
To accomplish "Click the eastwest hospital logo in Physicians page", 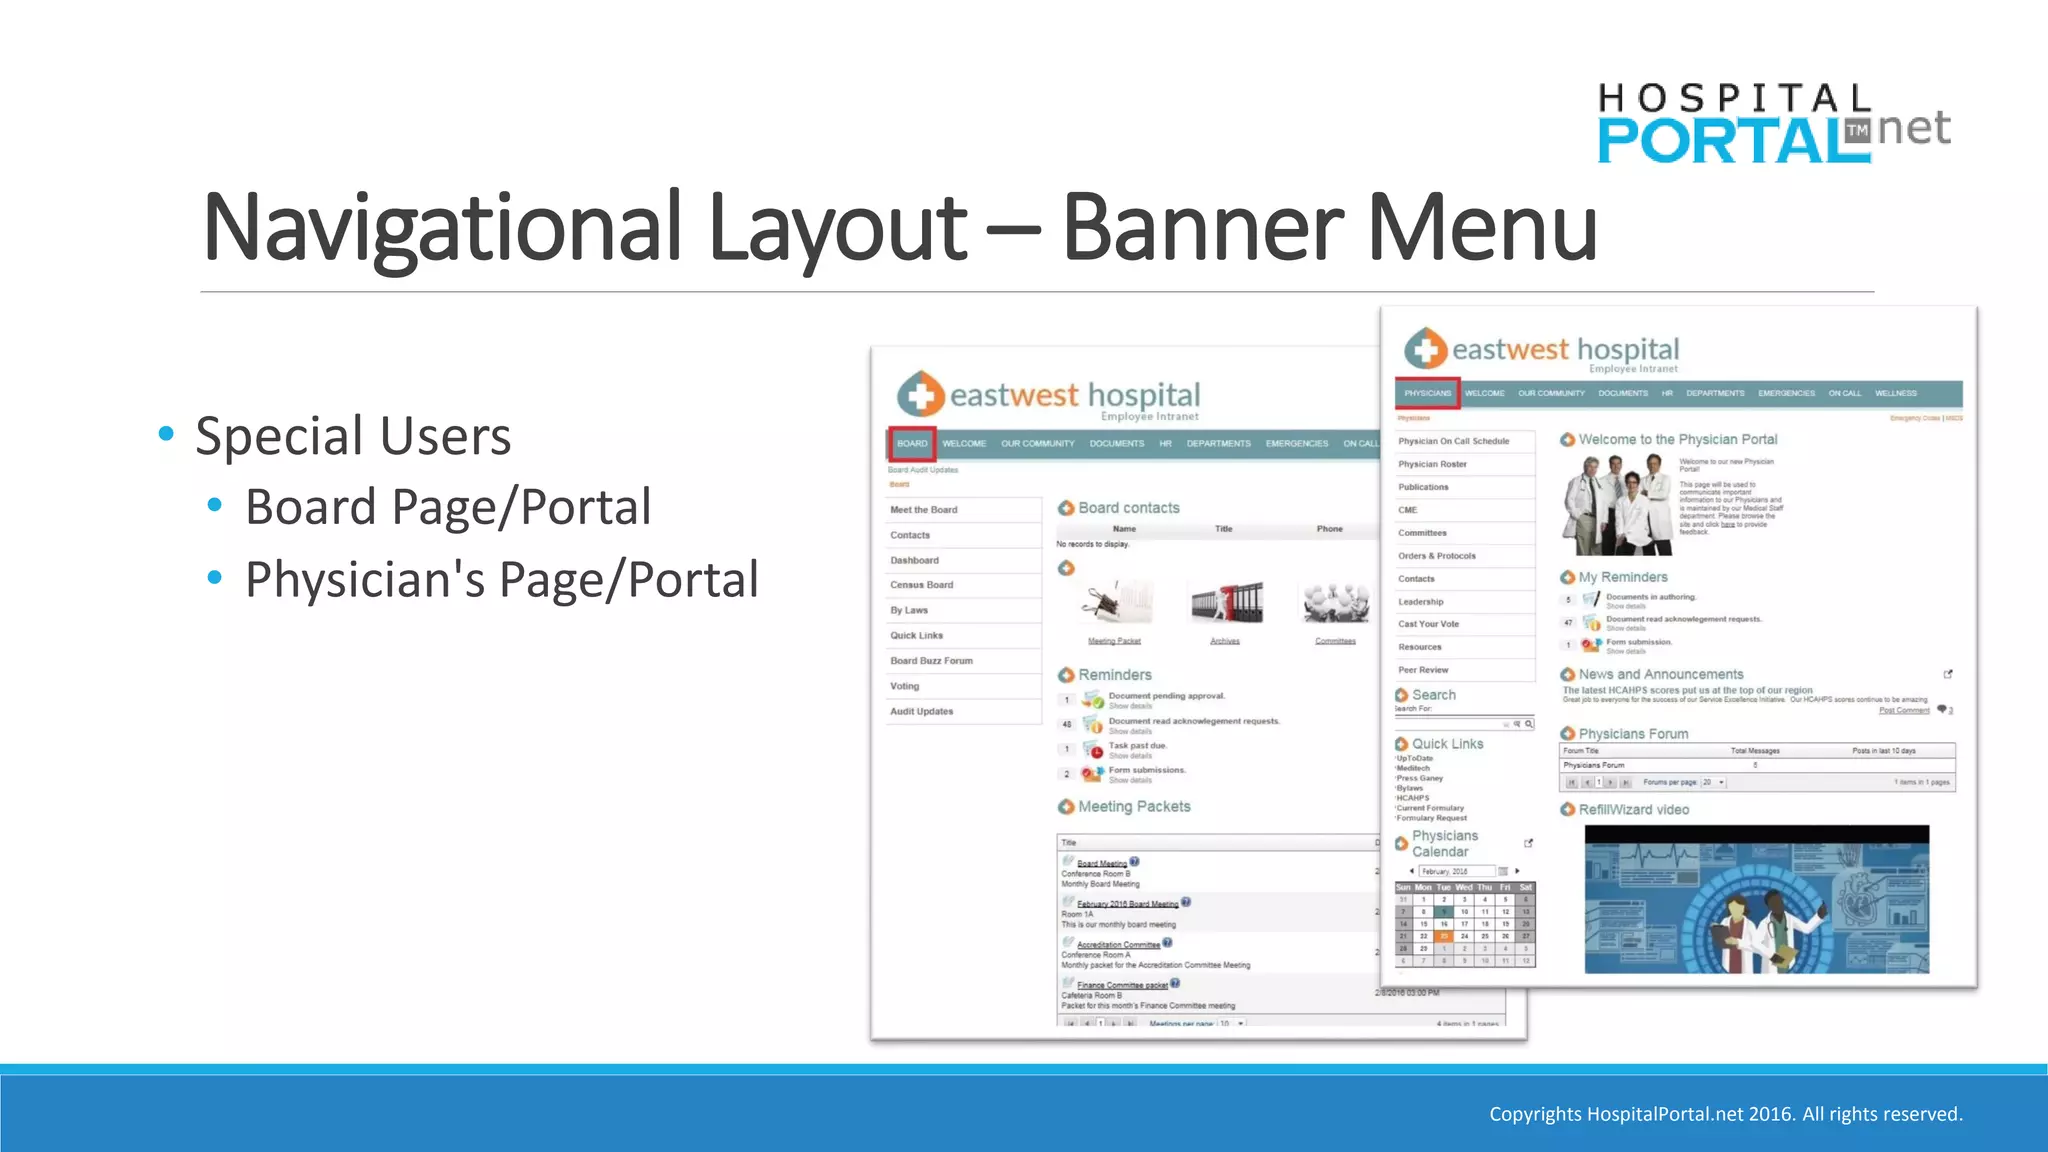I will (x=1541, y=350).
